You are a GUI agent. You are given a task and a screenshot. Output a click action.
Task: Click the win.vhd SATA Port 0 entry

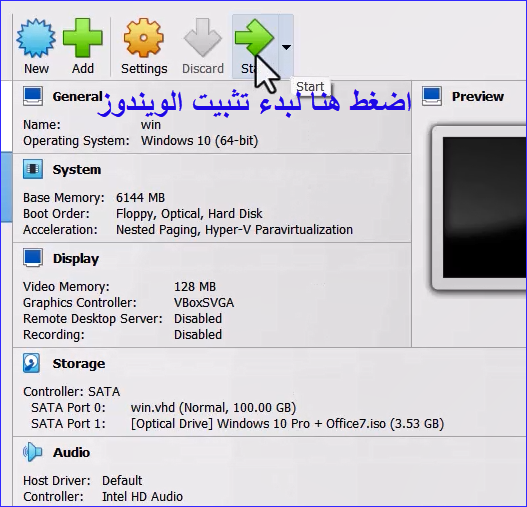point(213,407)
